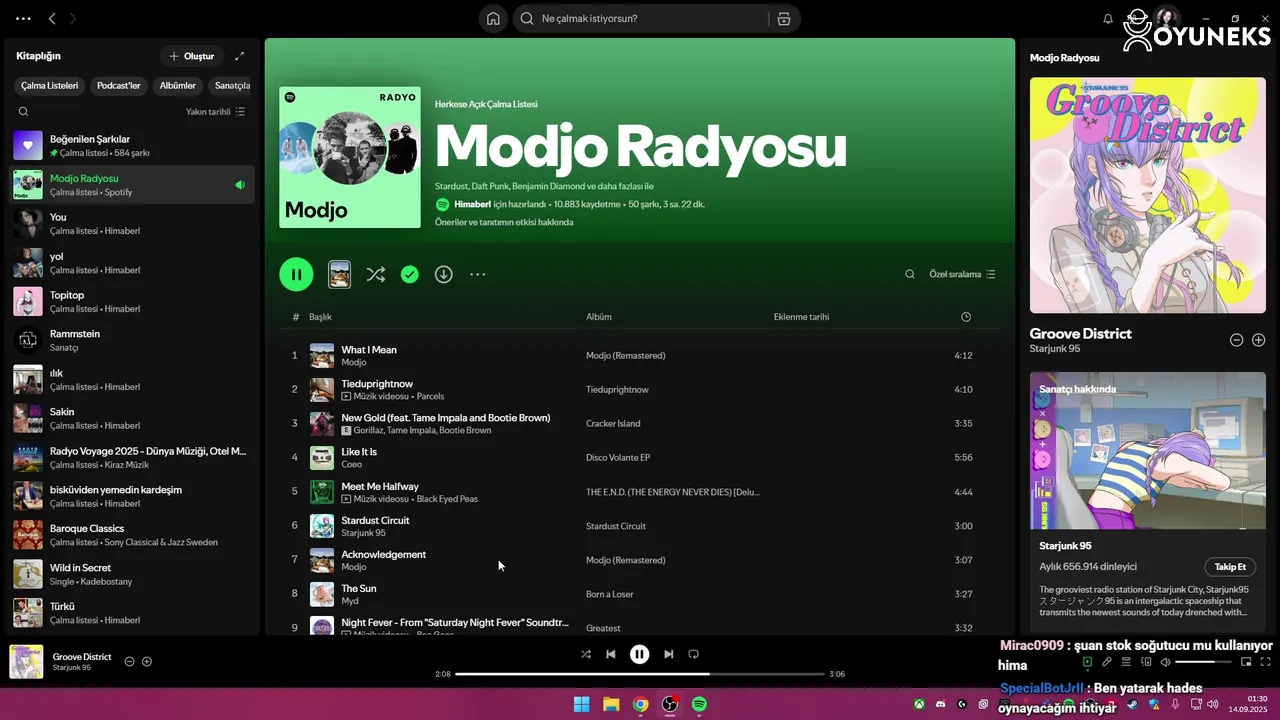Open the Baroque Classics playlist
This screenshot has height=720, width=1280.
(x=133, y=535)
